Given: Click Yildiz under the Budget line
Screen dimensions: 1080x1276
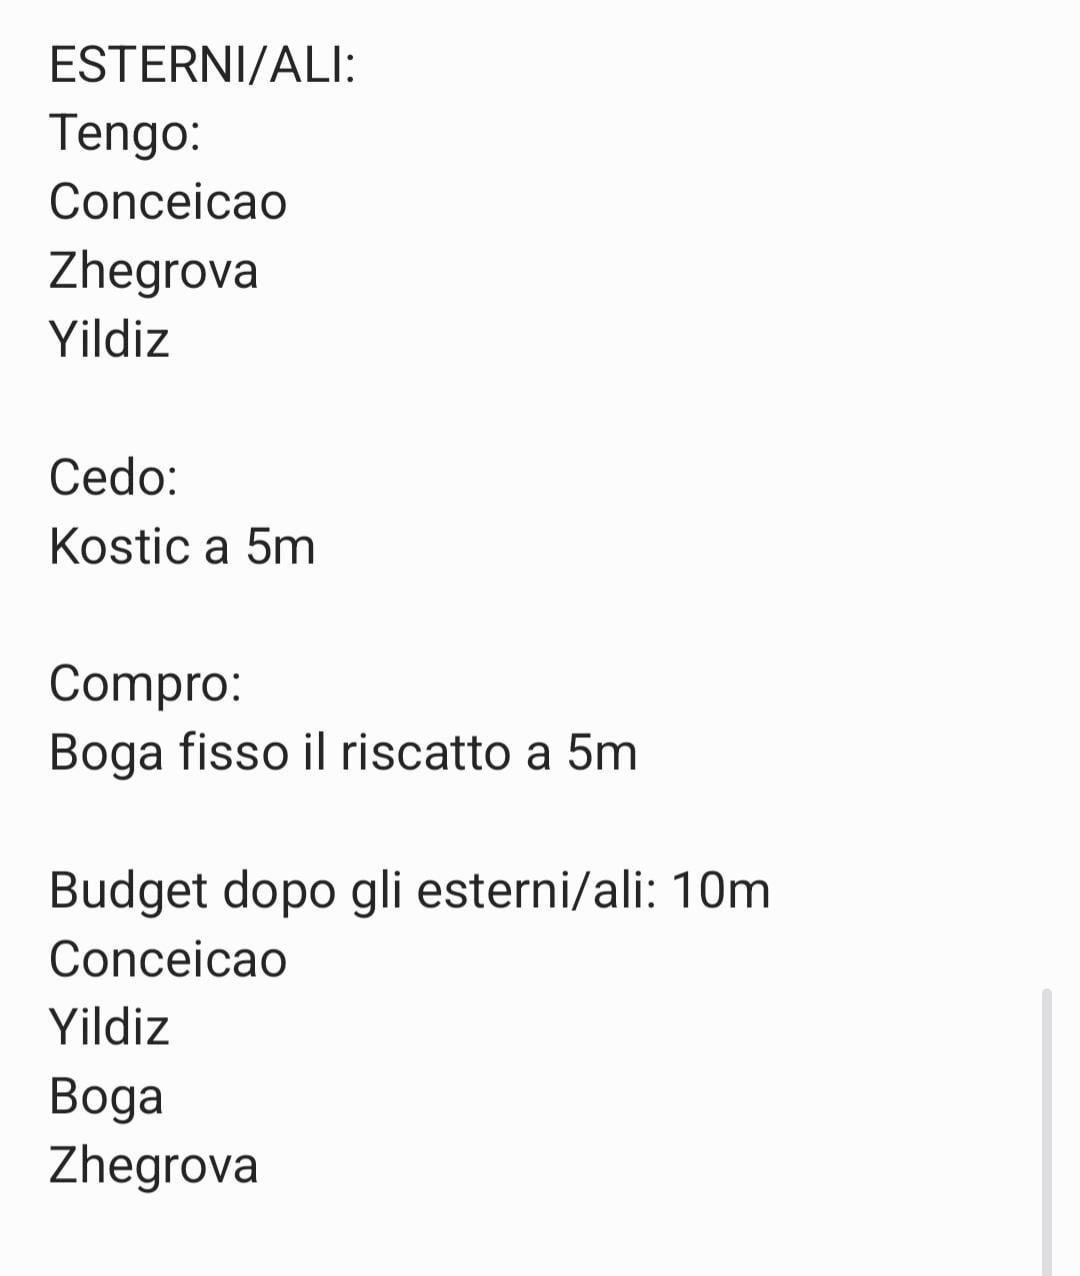Looking at the screenshot, I should coord(109,1028).
